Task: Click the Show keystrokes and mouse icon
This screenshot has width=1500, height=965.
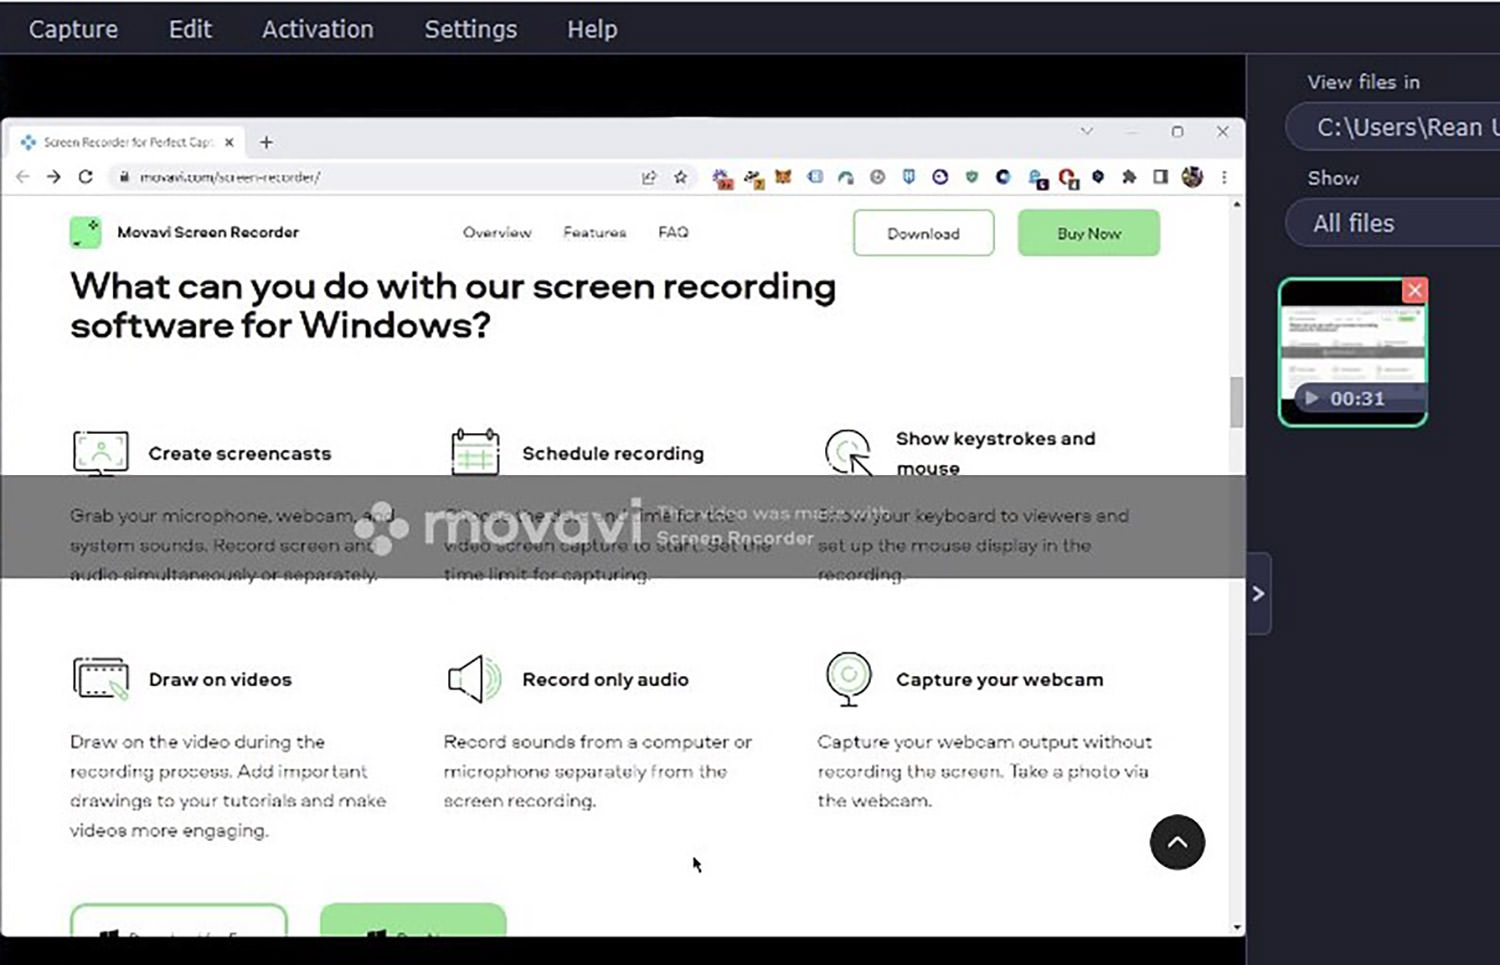Action: (x=848, y=452)
